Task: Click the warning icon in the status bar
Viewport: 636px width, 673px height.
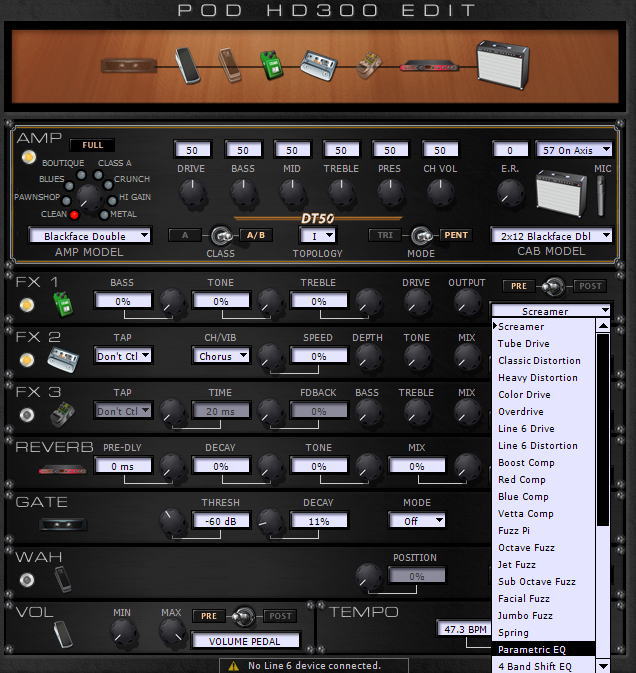Action: 233,666
